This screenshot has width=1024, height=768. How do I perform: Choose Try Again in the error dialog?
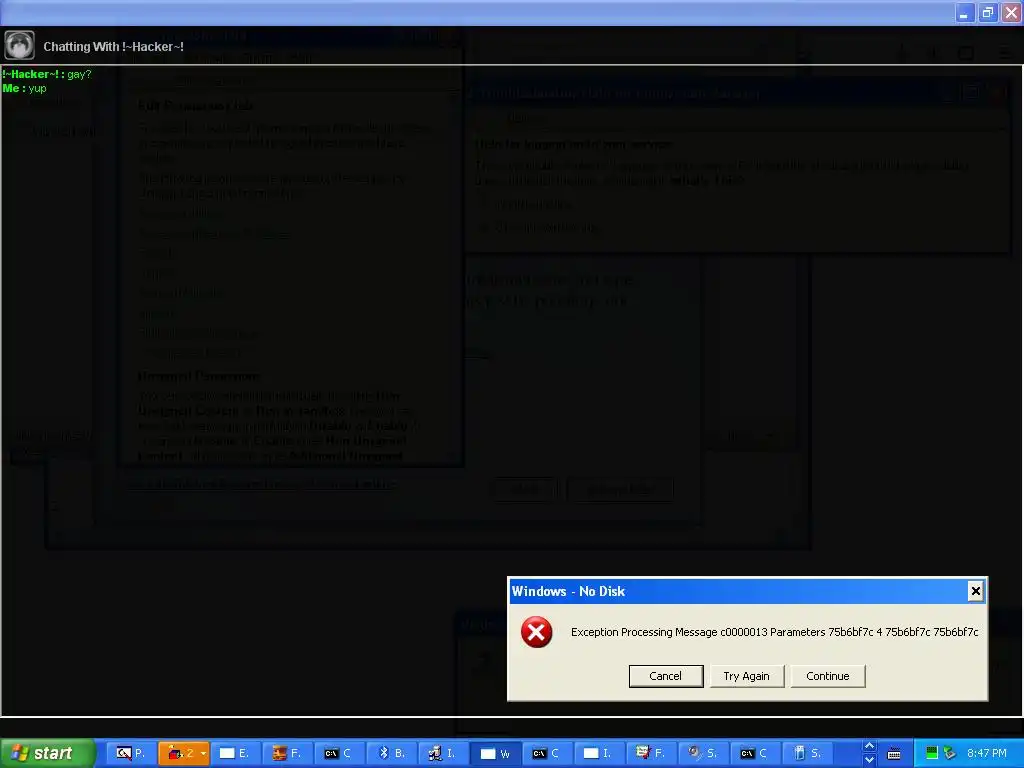click(746, 676)
